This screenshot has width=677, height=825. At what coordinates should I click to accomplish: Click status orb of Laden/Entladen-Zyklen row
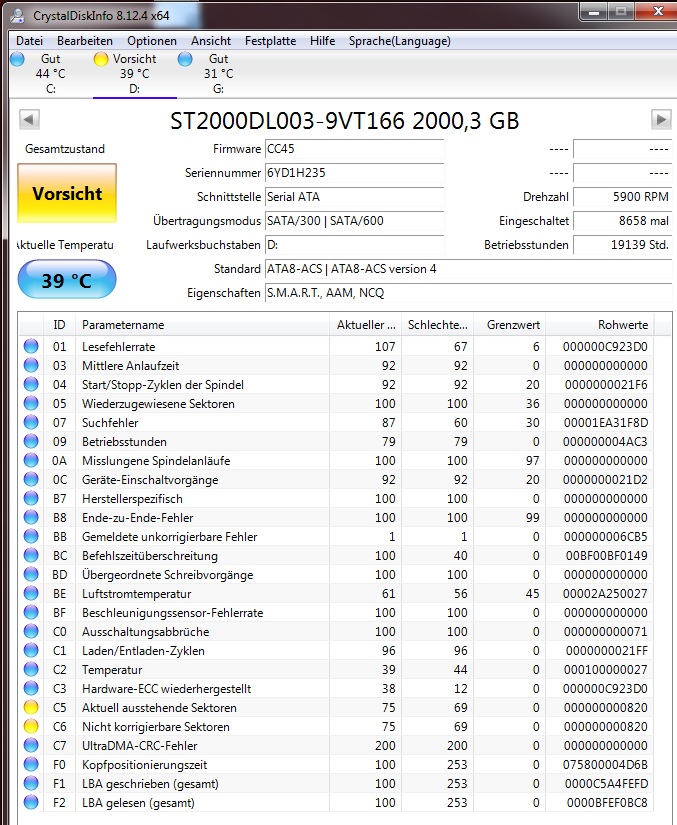coord(31,650)
